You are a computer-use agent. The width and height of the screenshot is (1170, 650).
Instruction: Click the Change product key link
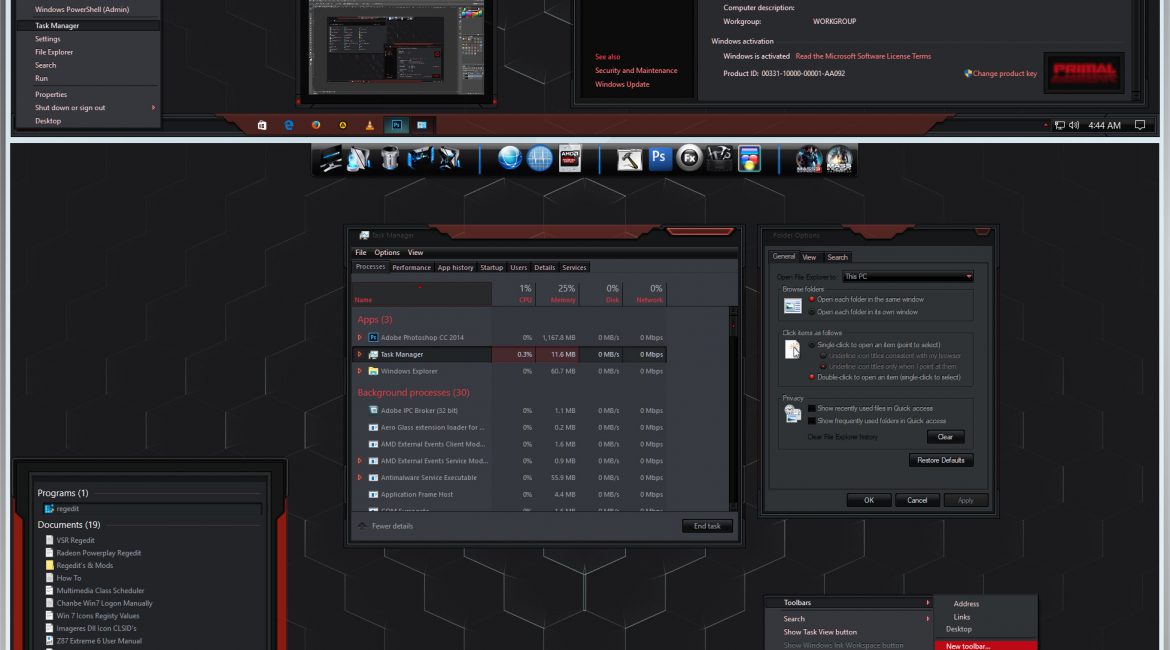tap(1004, 74)
